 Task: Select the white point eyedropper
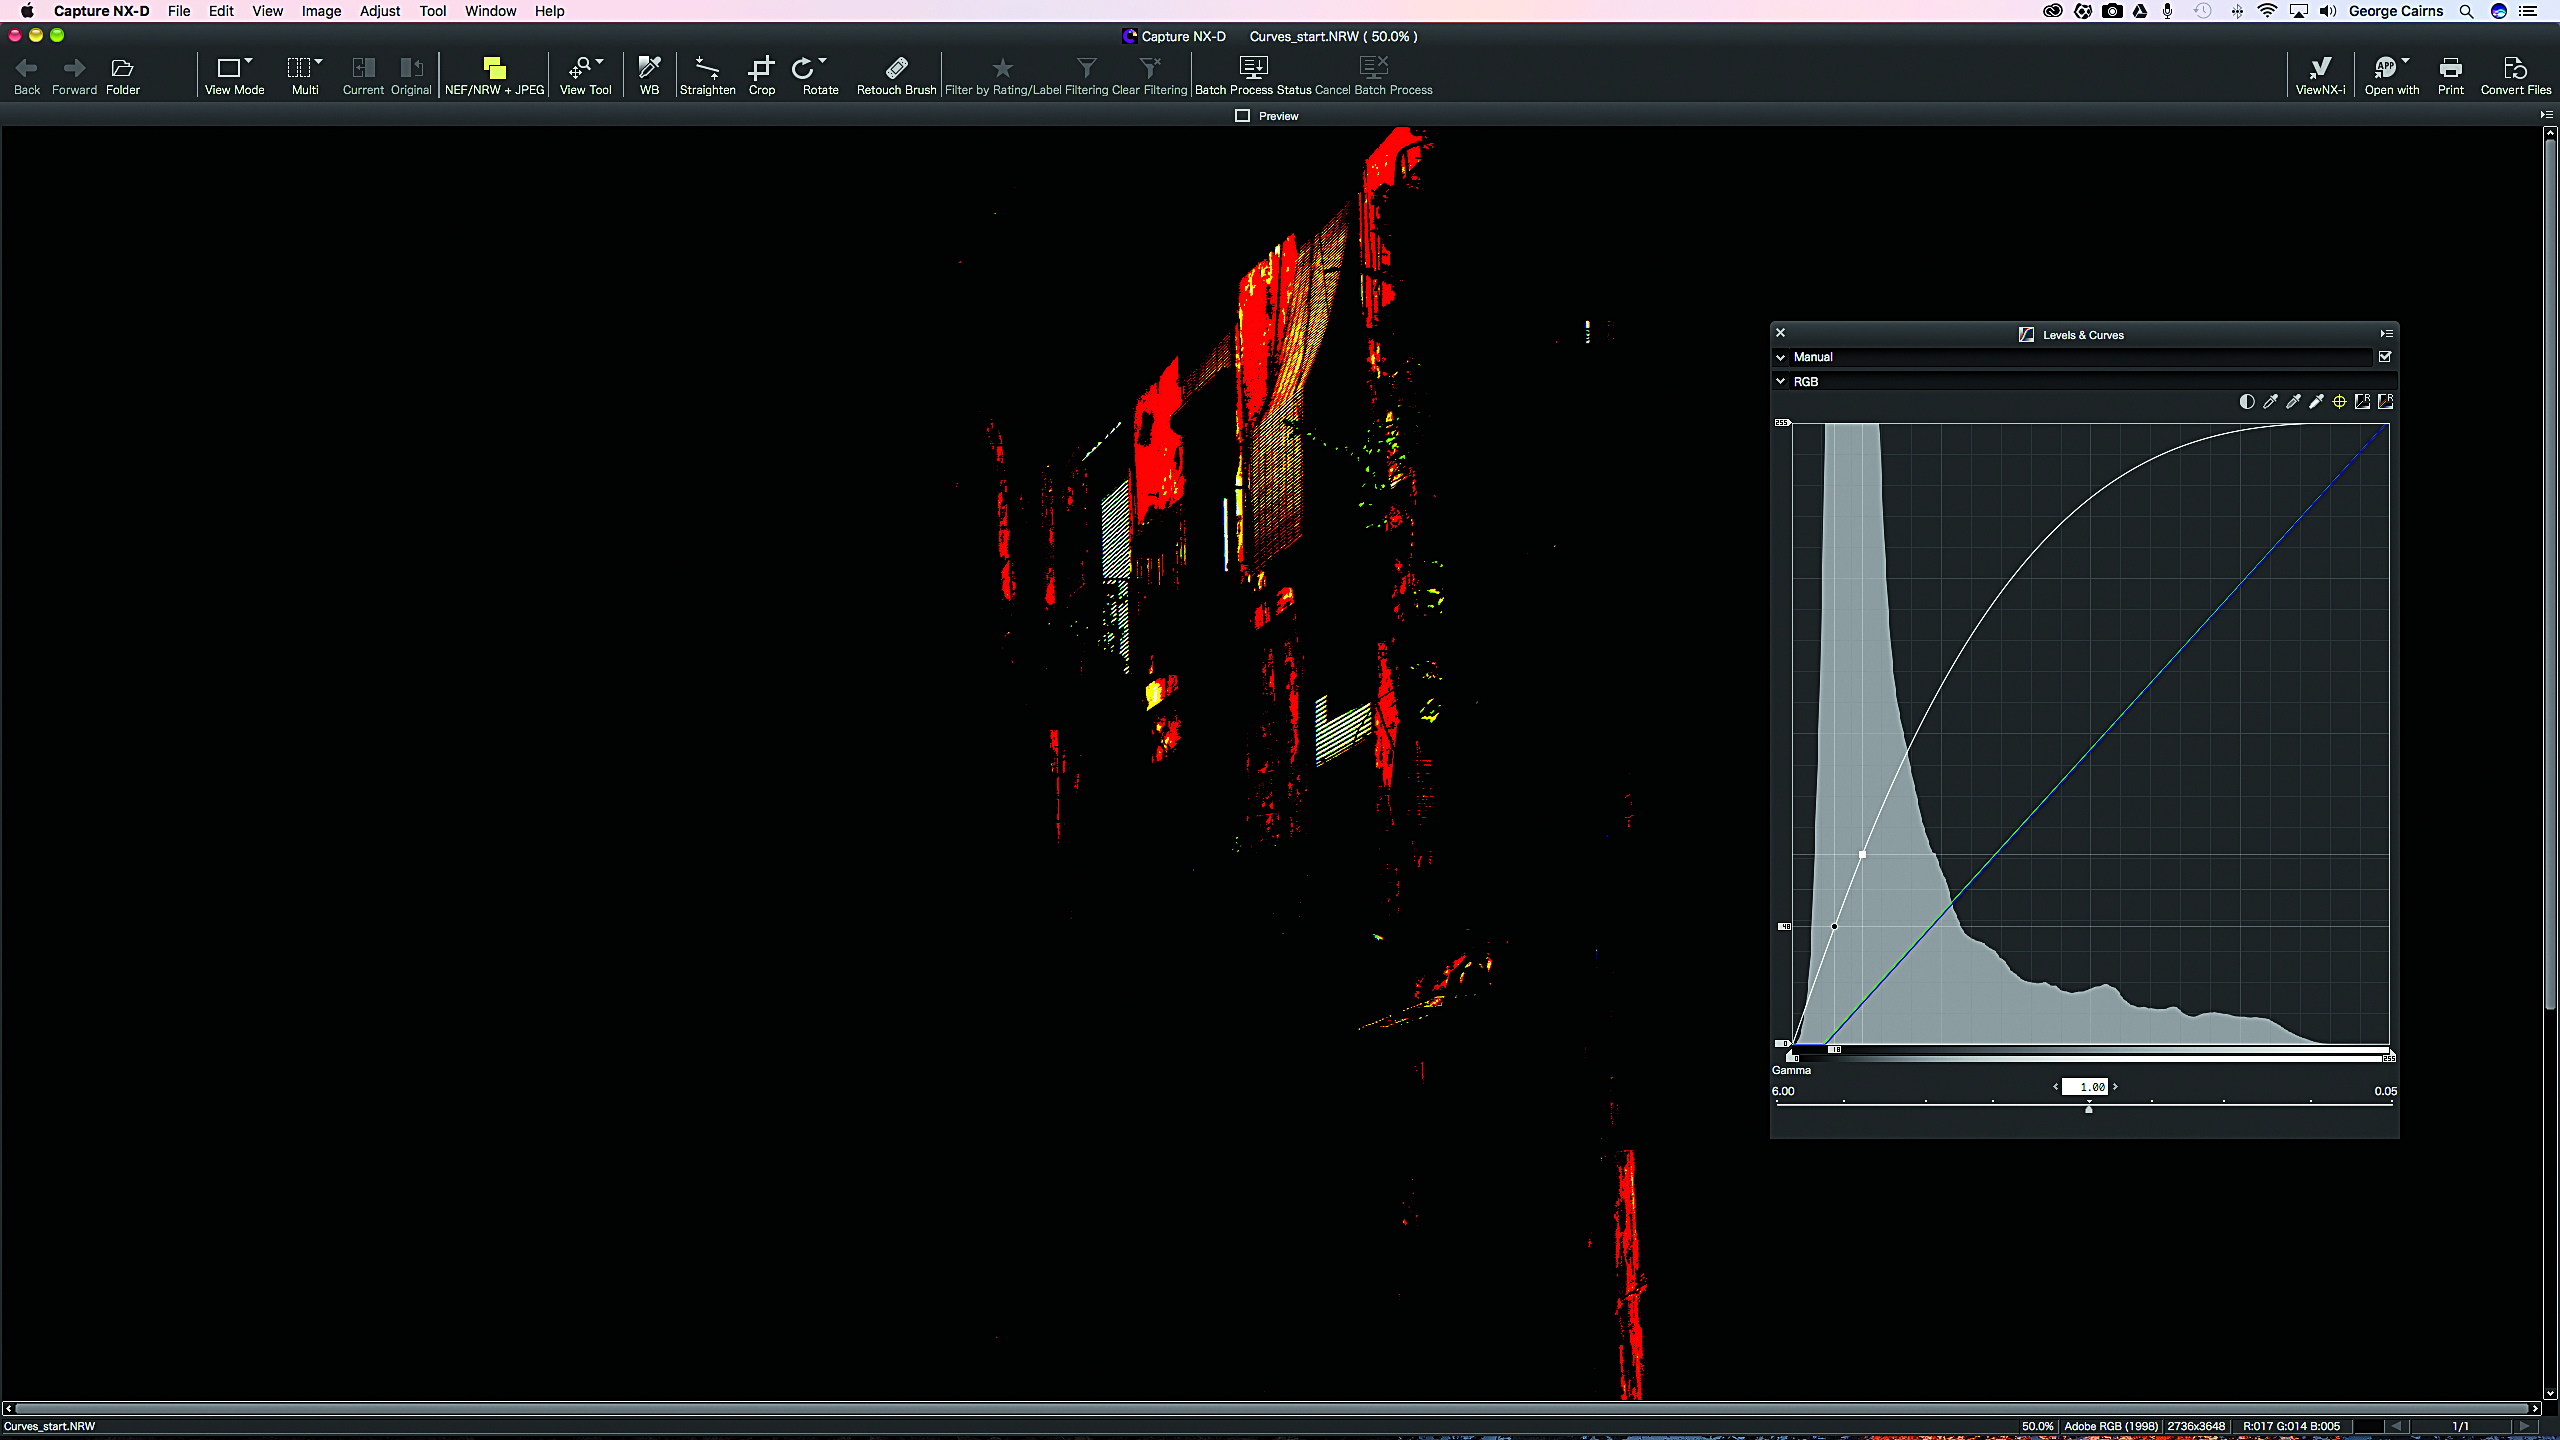[x=2316, y=402]
